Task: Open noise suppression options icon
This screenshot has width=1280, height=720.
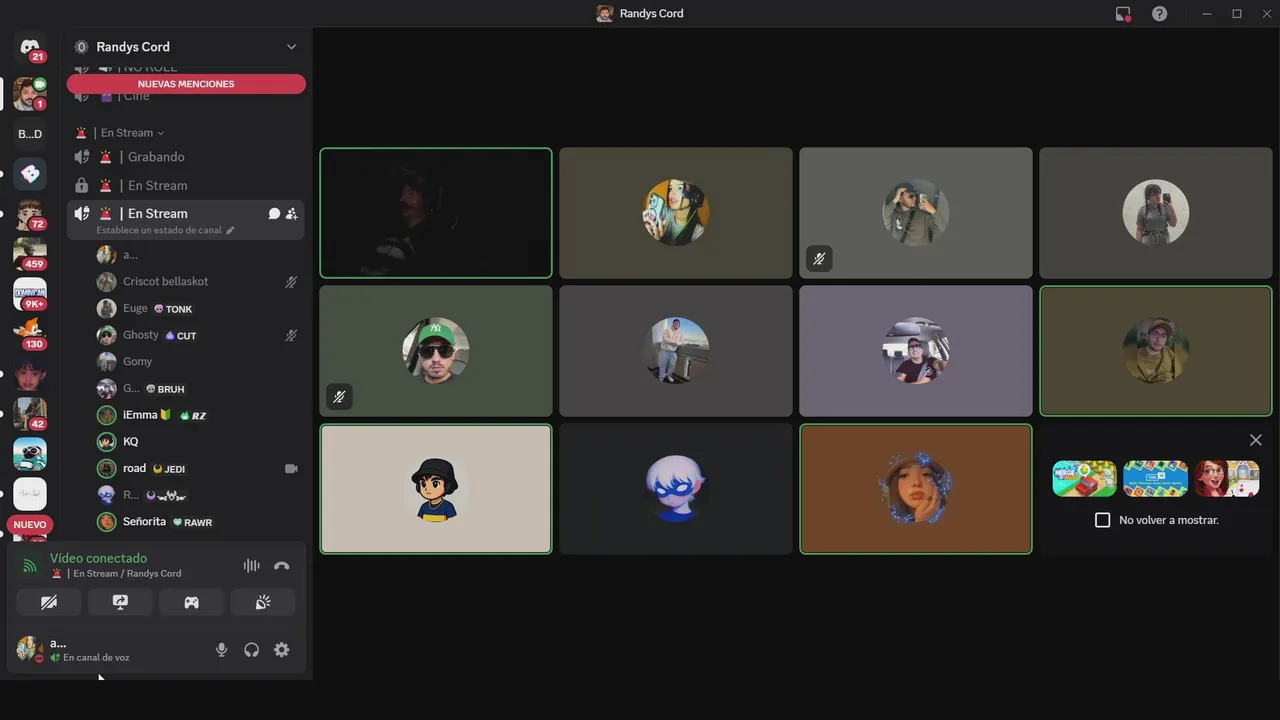Action: (251, 565)
